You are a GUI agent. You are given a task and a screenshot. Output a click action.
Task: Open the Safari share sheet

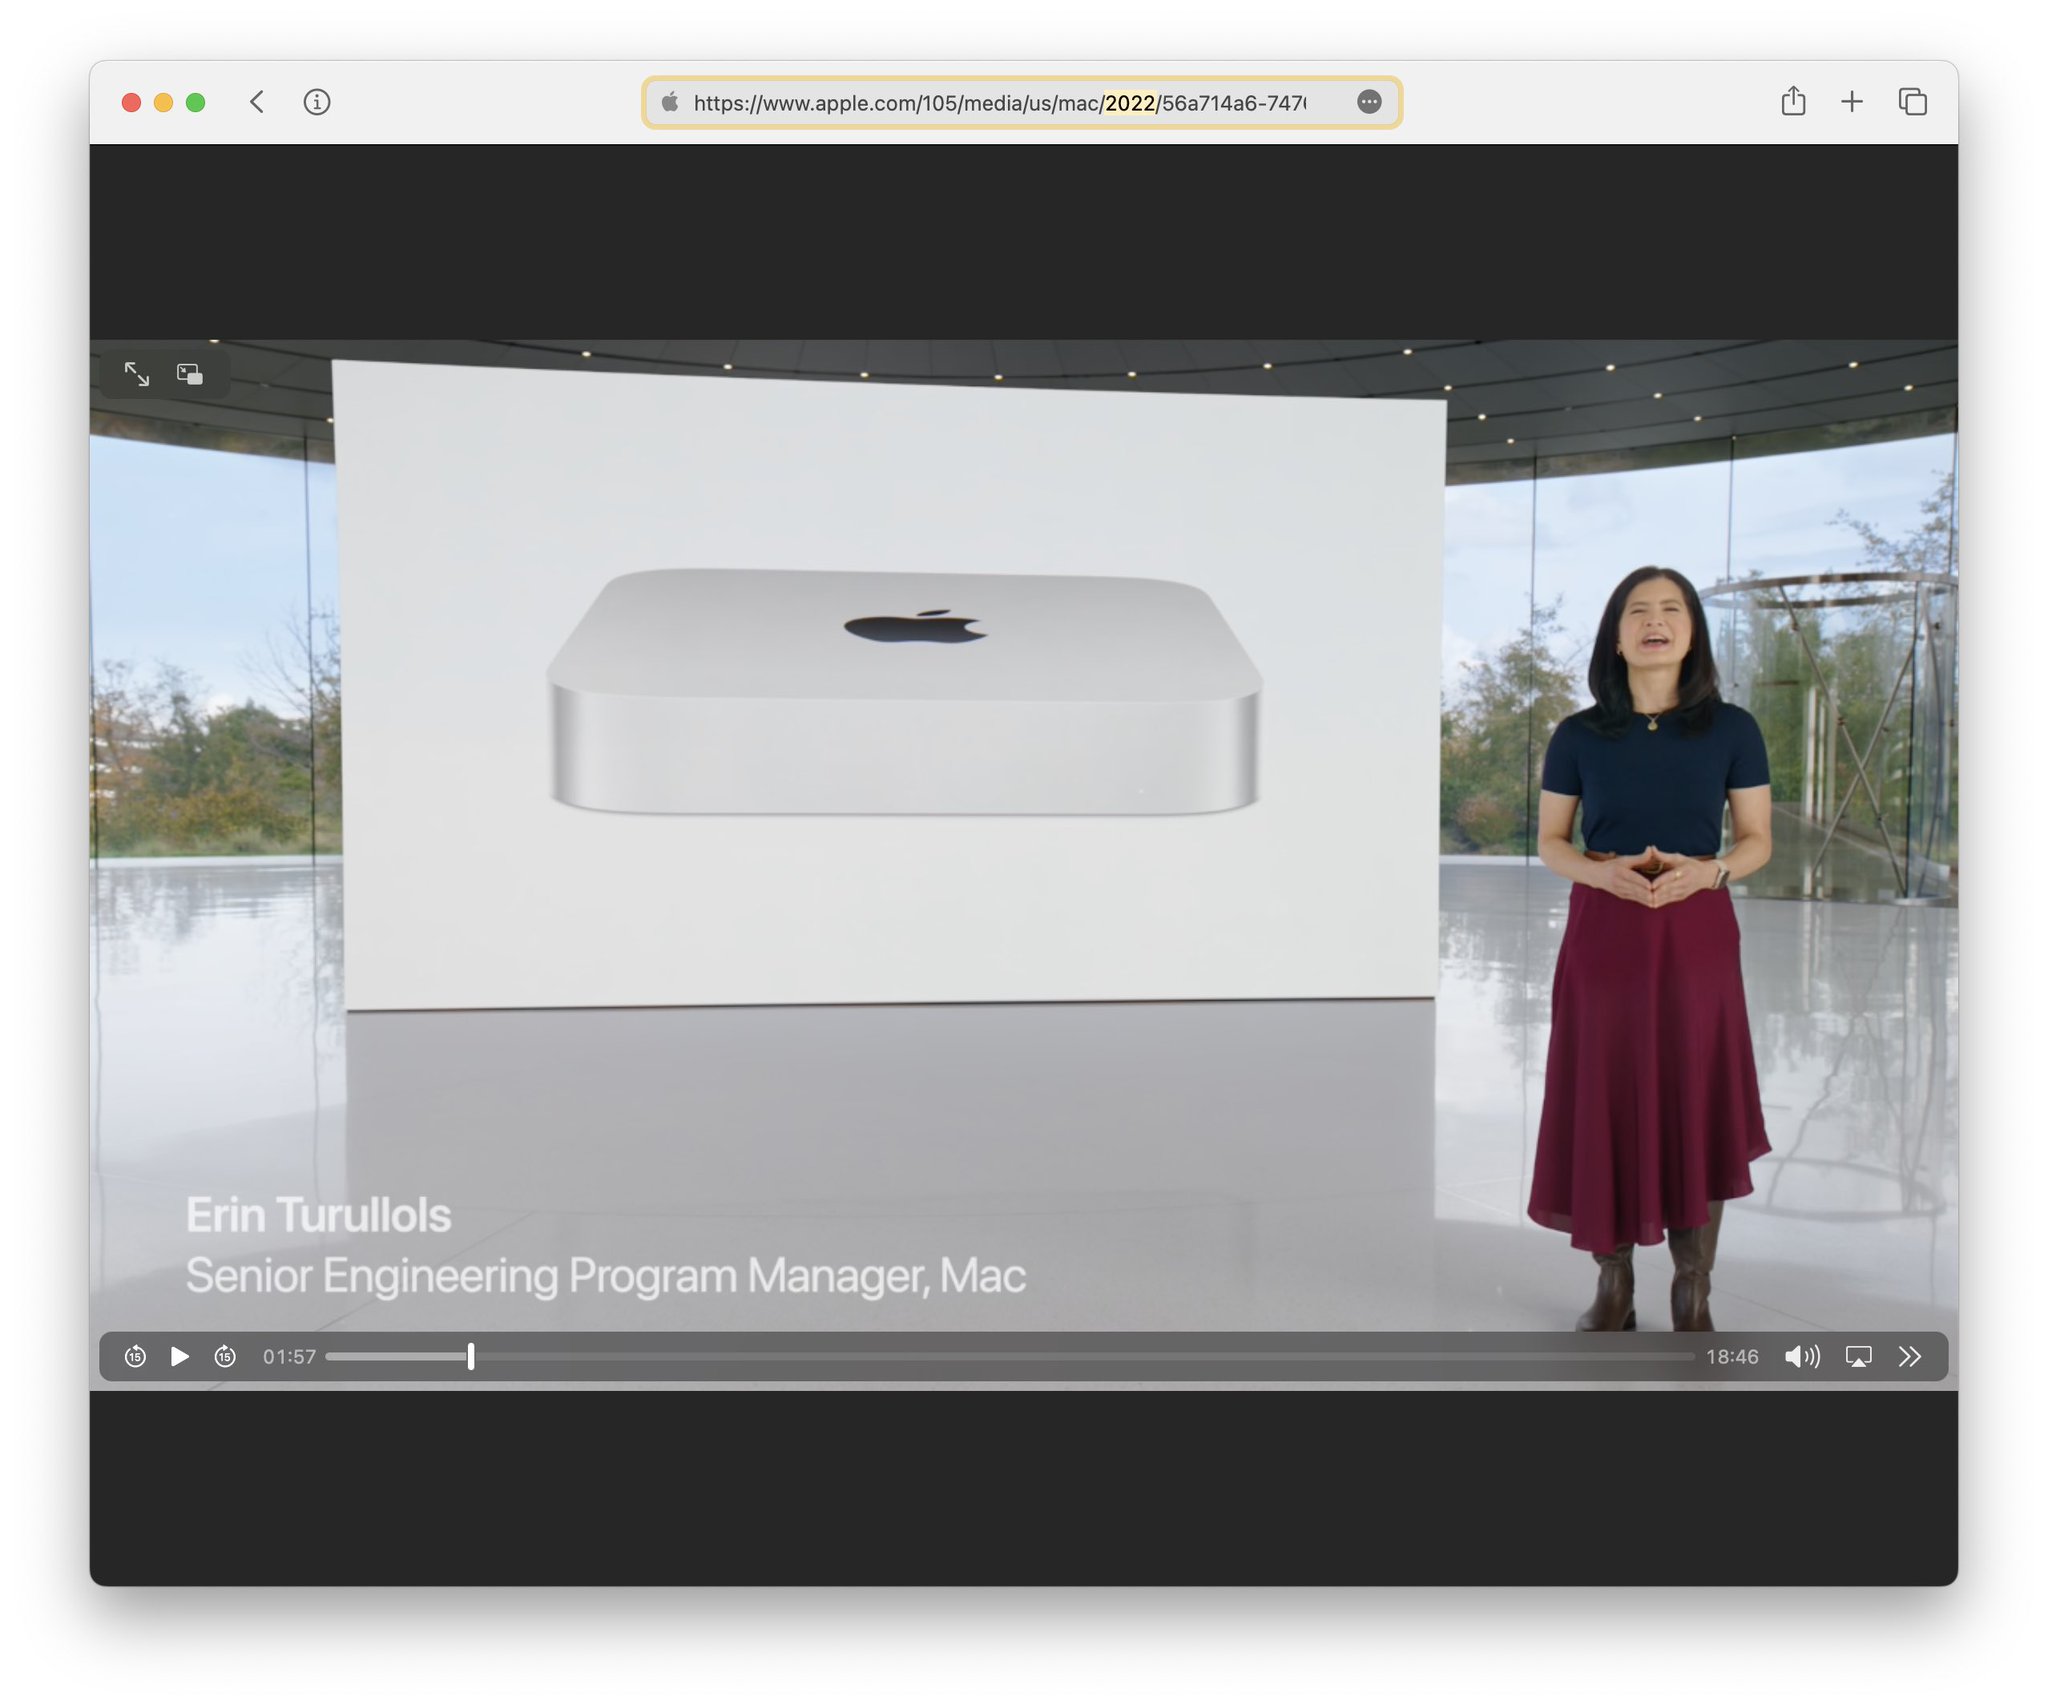(x=1793, y=101)
